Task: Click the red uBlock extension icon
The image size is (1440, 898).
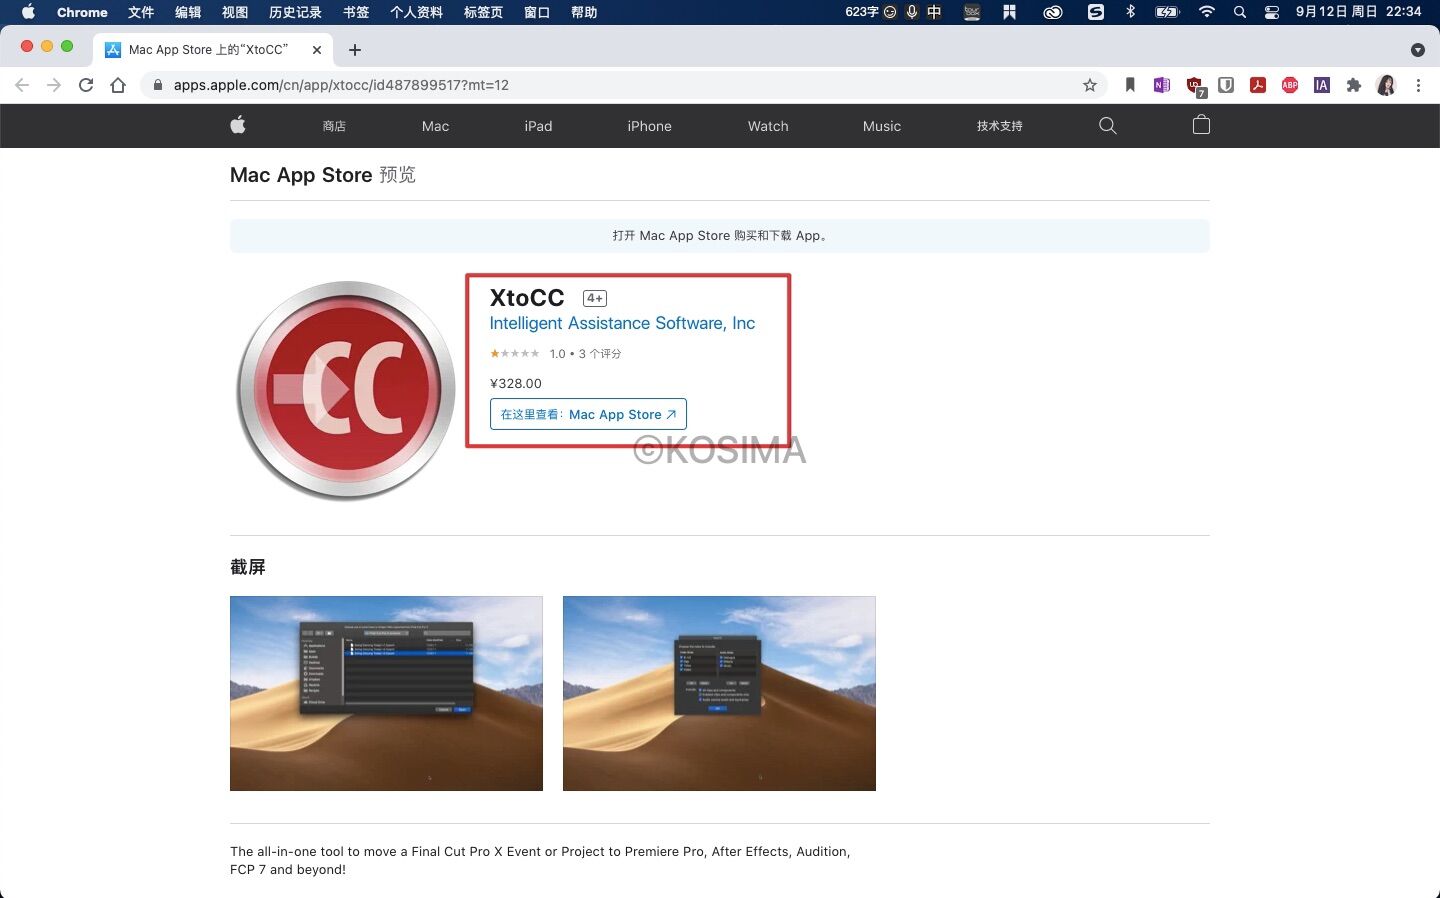Action: (1195, 86)
